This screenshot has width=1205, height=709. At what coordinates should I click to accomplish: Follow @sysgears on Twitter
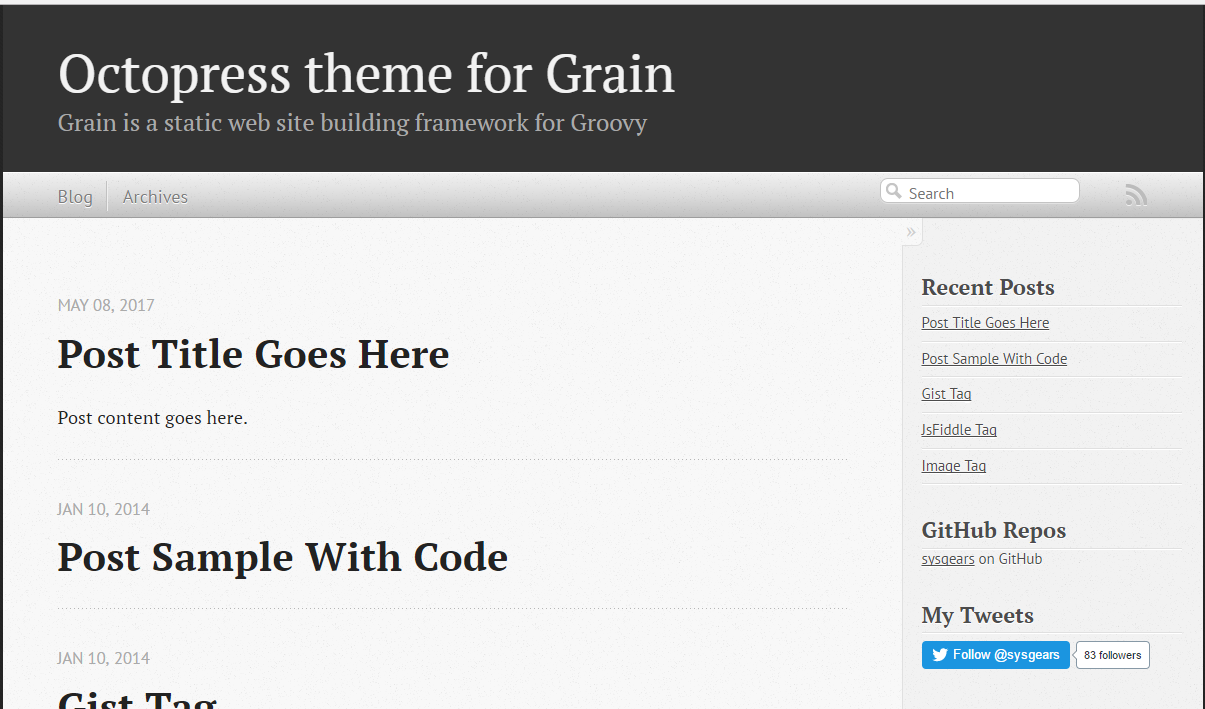(x=996, y=655)
